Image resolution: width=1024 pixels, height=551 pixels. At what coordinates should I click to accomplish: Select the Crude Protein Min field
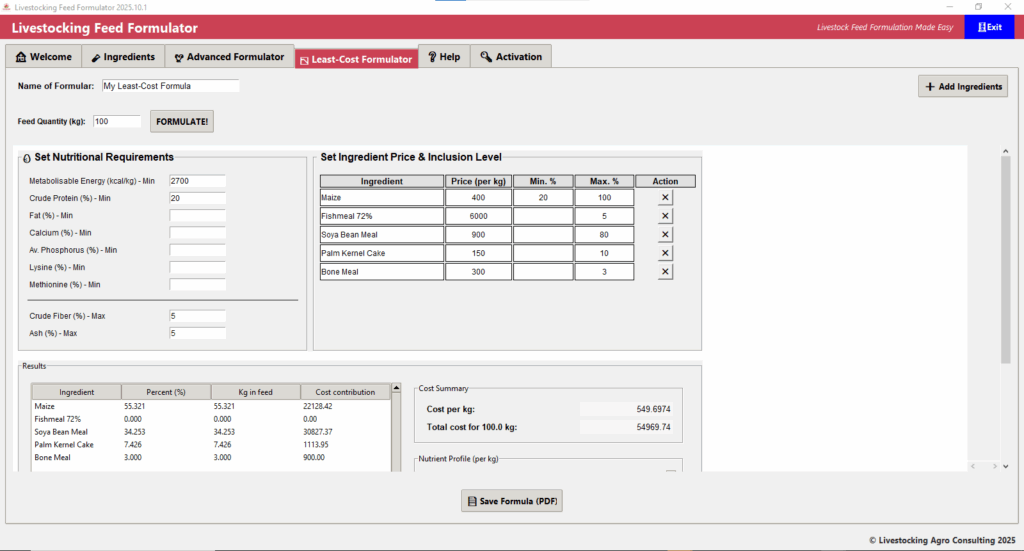pos(197,198)
